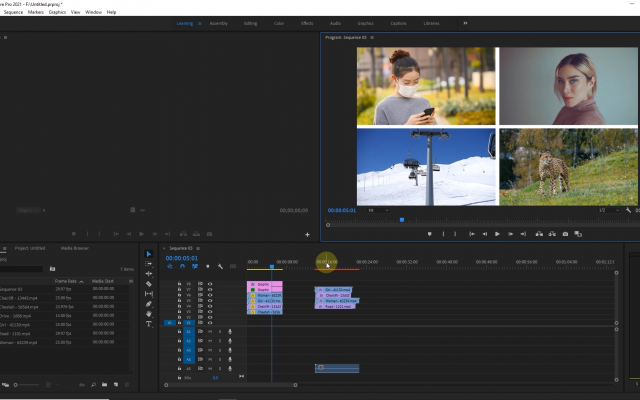The width and height of the screenshot is (640, 400).
Task: Adjust Project panel thumbnail zoom slider
Action: pyautogui.click(x=27, y=385)
